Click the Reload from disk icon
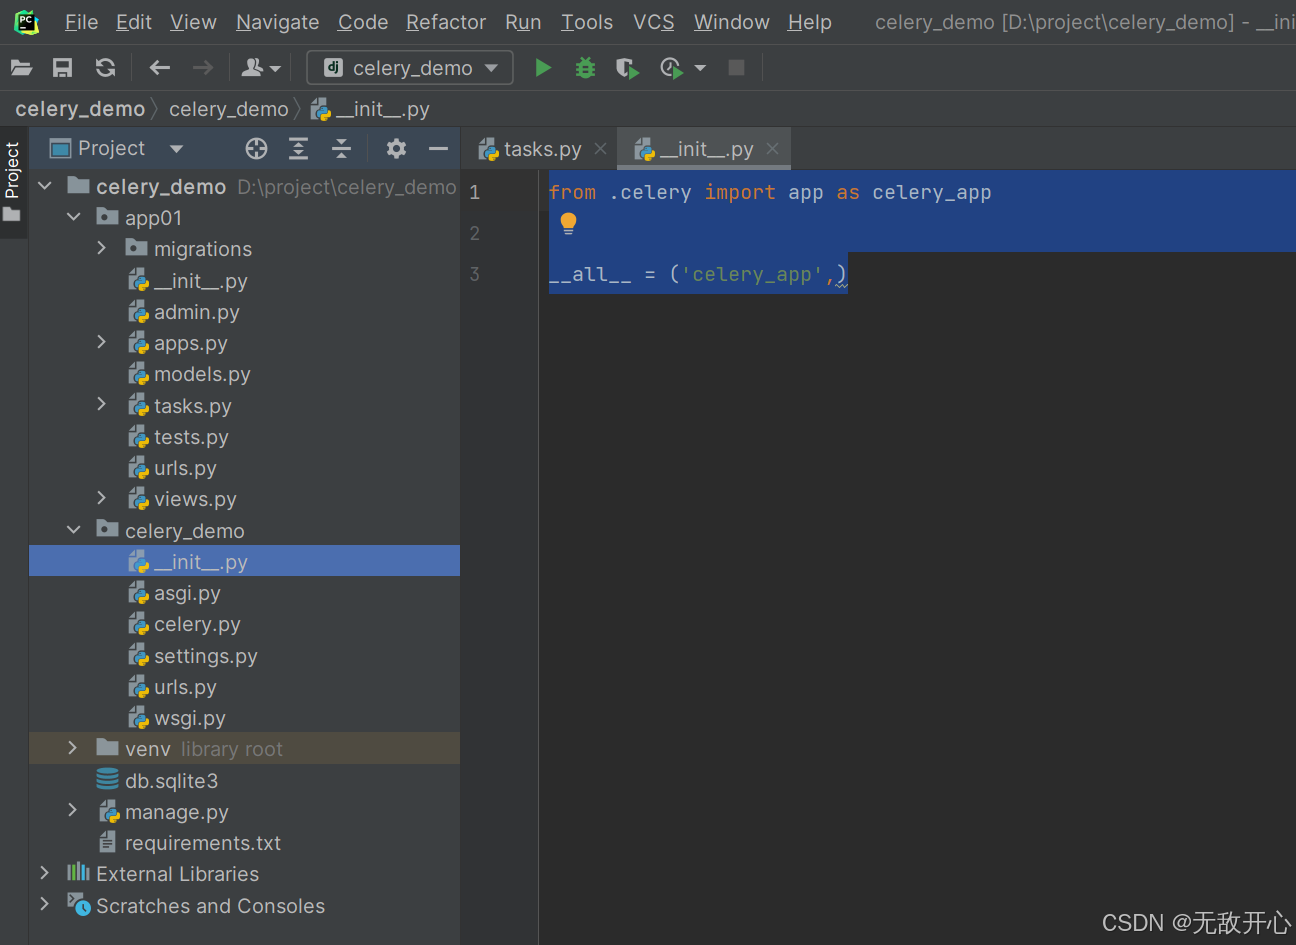Image resolution: width=1296 pixels, height=945 pixels. (x=105, y=67)
